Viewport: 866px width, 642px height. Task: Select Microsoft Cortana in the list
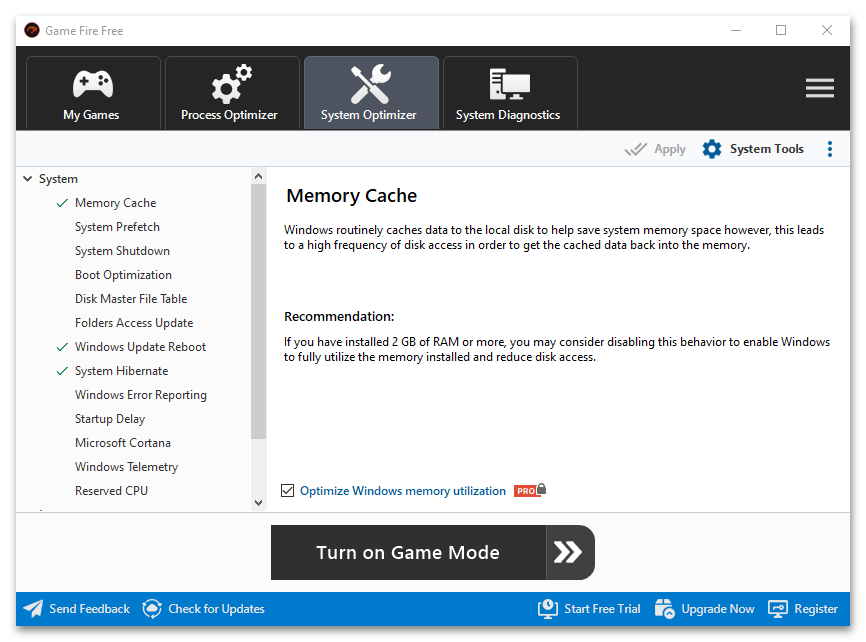122,443
